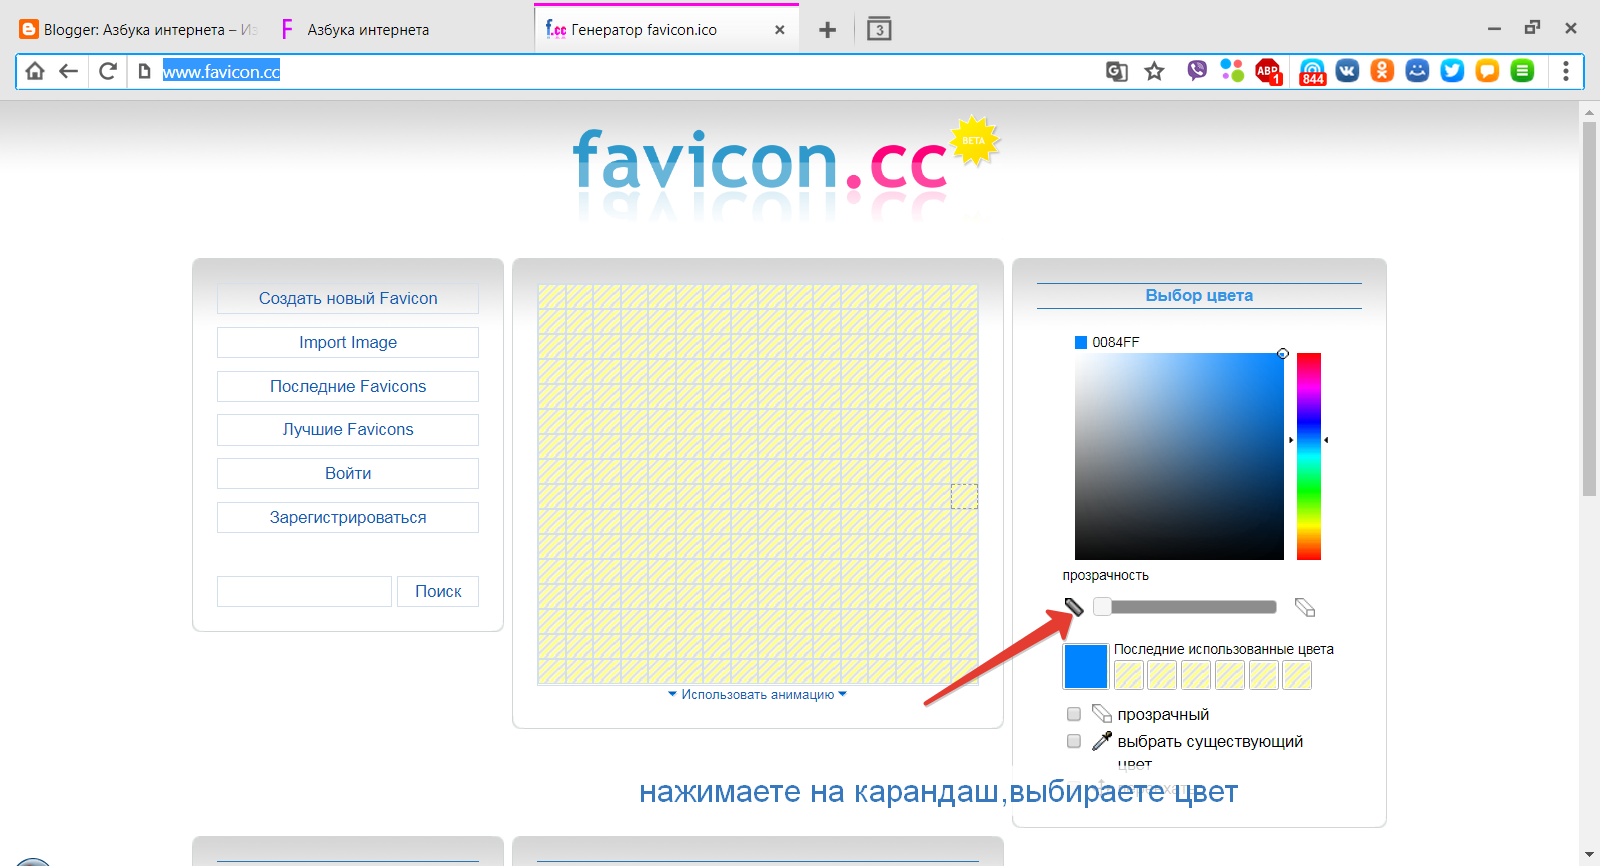The image size is (1600, 866).
Task: Click the 0084FF hex color value
Action: pyautogui.click(x=1116, y=342)
